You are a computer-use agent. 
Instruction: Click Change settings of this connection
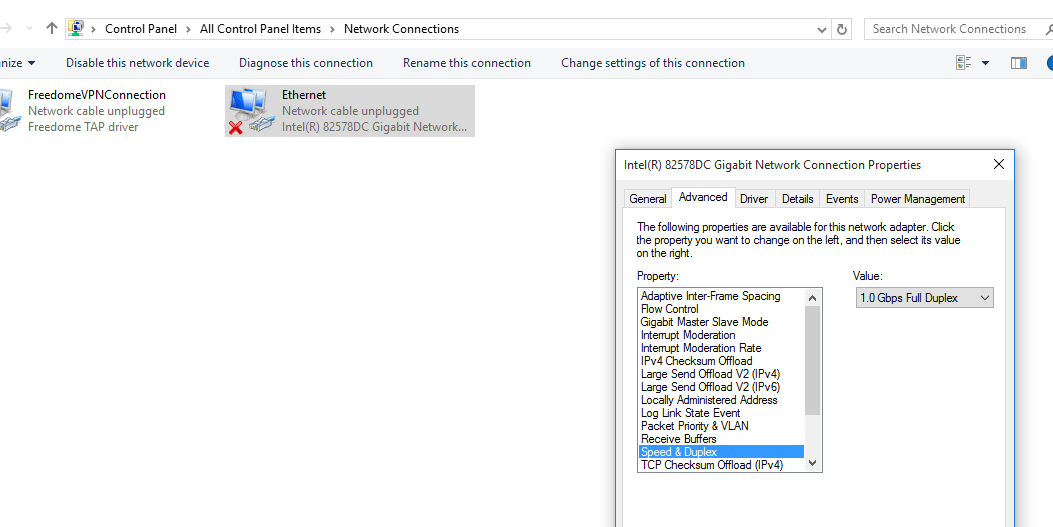(653, 63)
